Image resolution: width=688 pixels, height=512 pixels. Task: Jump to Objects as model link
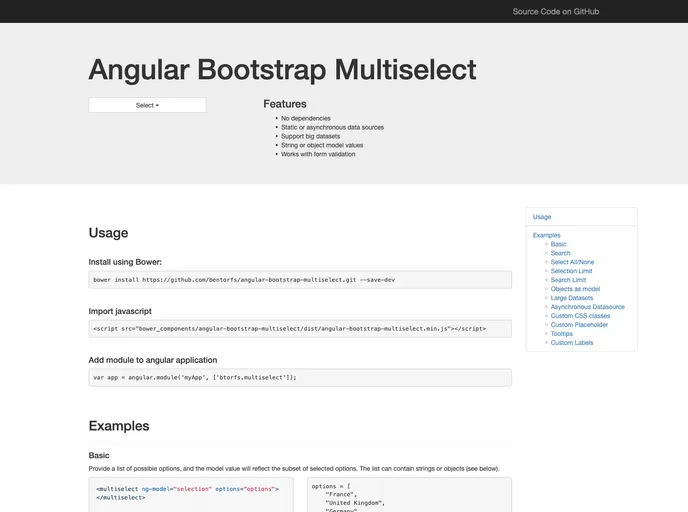[575, 289]
